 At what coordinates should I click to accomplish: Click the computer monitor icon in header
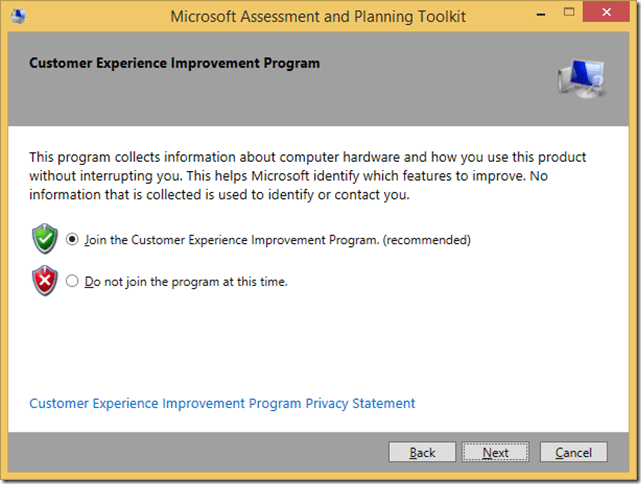click(581, 76)
